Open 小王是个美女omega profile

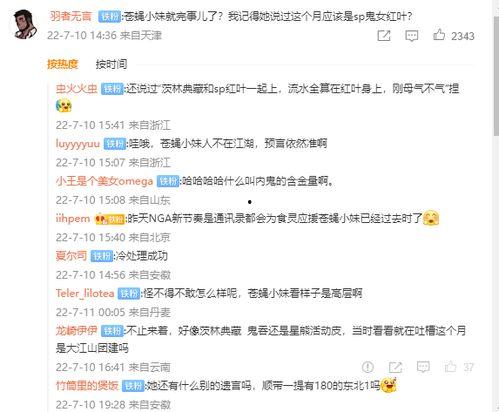(x=104, y=181)
